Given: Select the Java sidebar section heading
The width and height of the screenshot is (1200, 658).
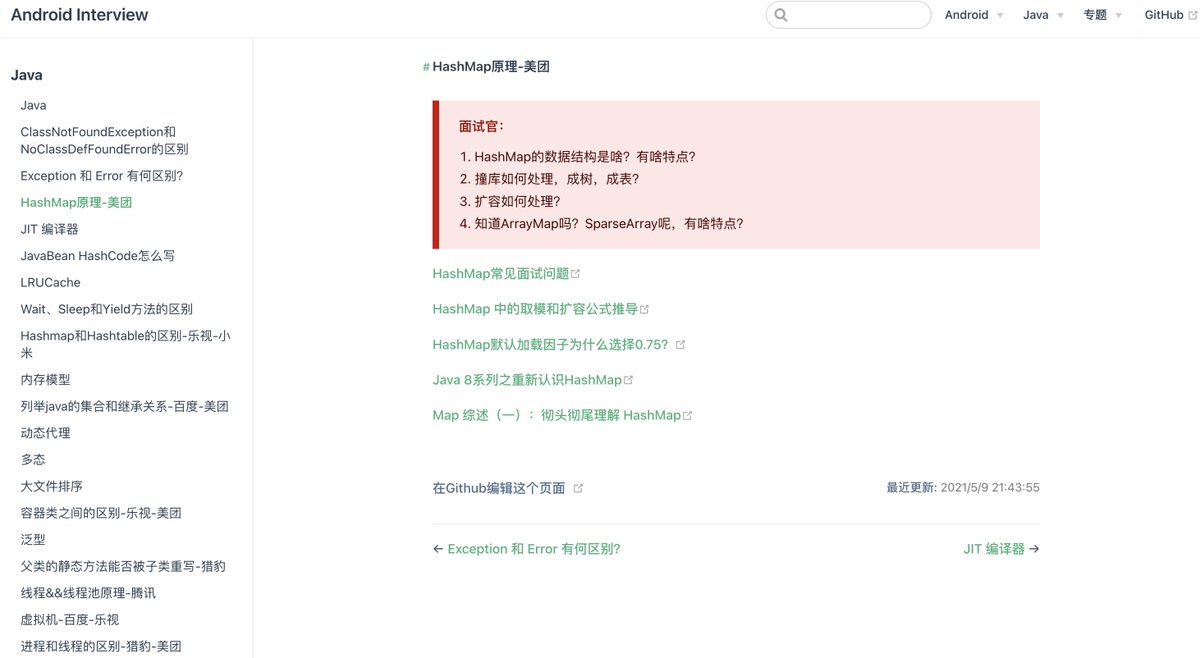Looking at the screenshot, I should (27, 75).
